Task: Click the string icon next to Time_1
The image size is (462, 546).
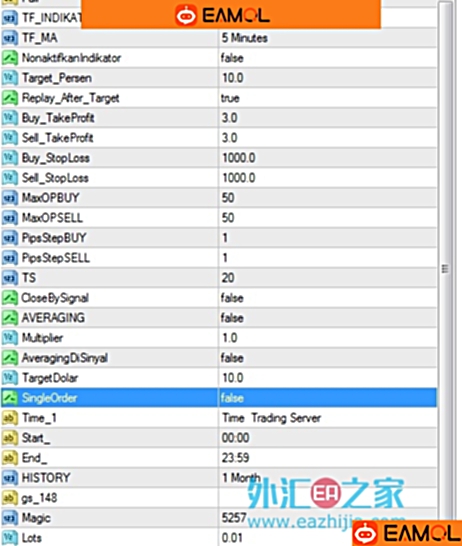Action: [9, 418]
